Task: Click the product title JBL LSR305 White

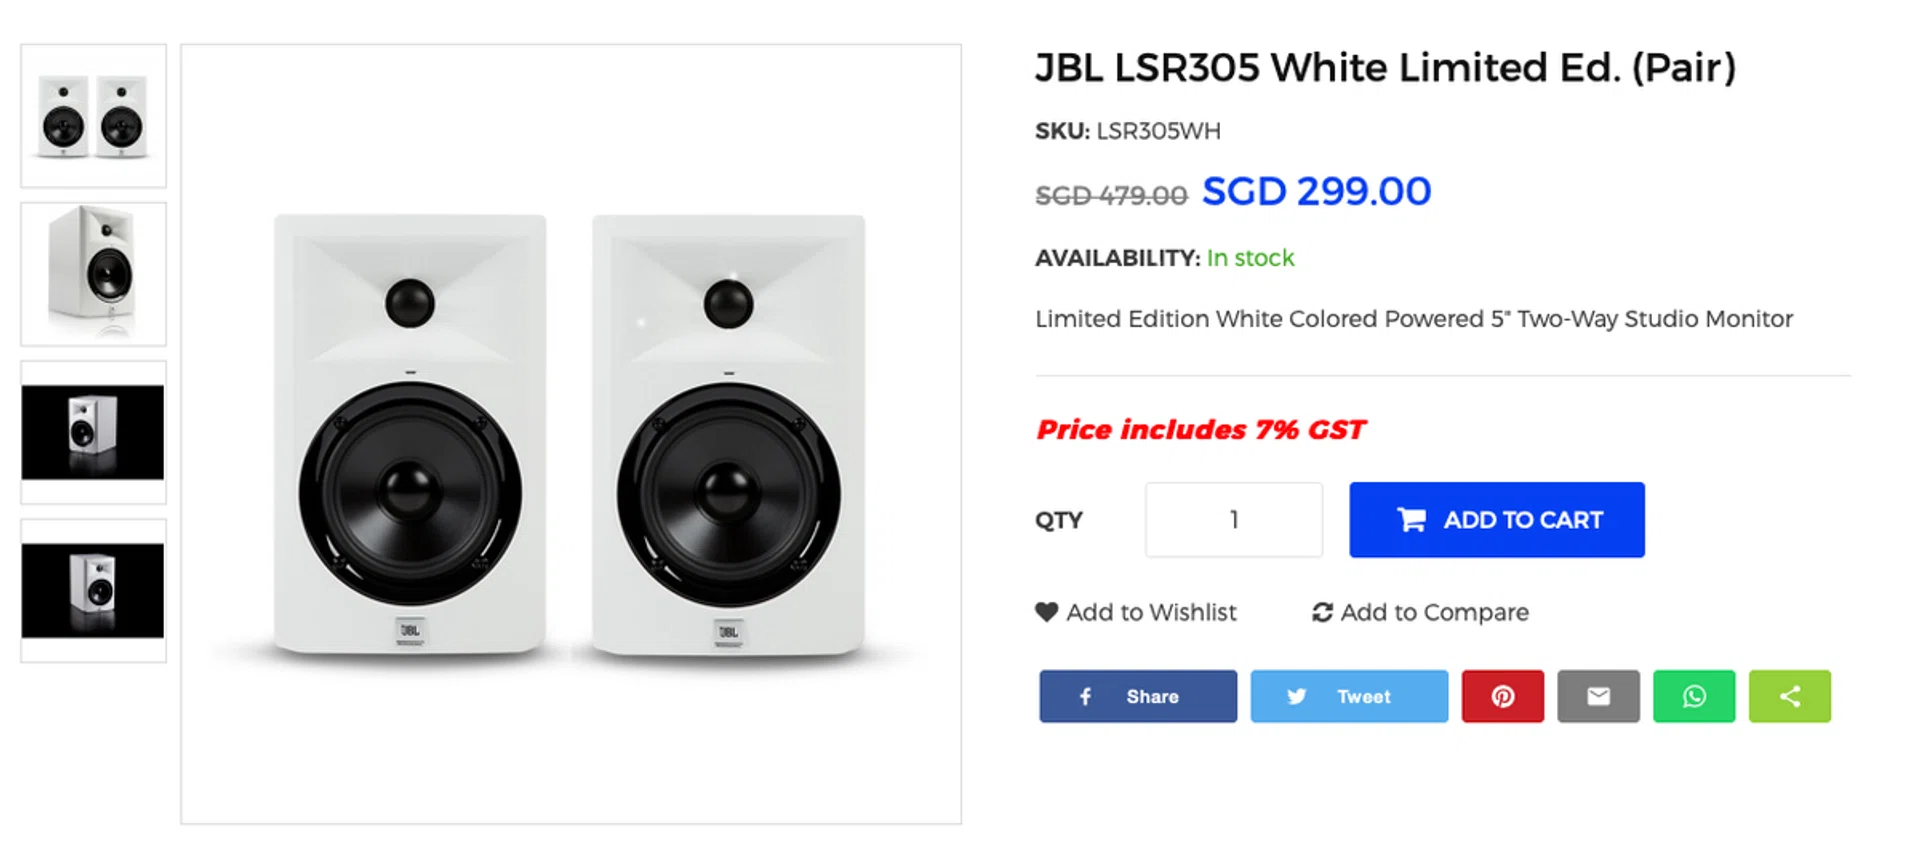Action: pos(1385,68)
